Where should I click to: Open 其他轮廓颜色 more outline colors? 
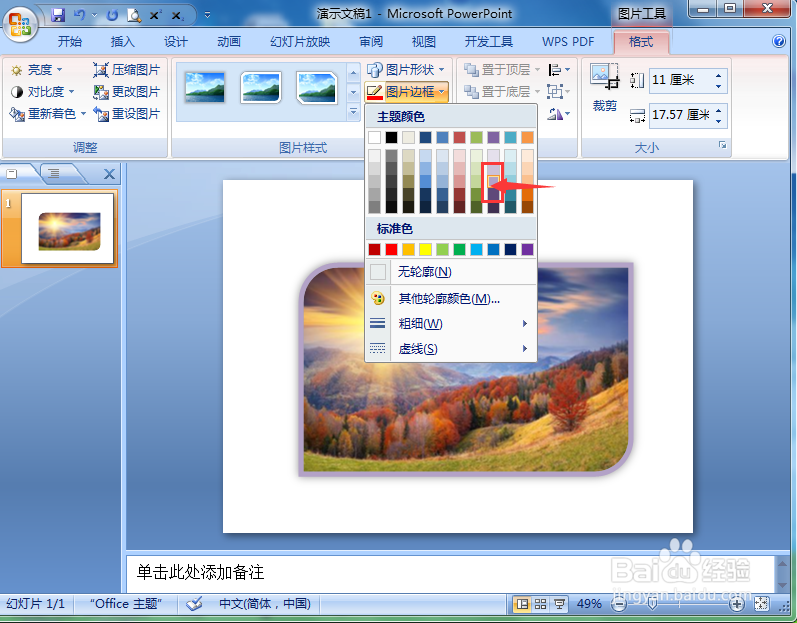[x=451, y=299]
